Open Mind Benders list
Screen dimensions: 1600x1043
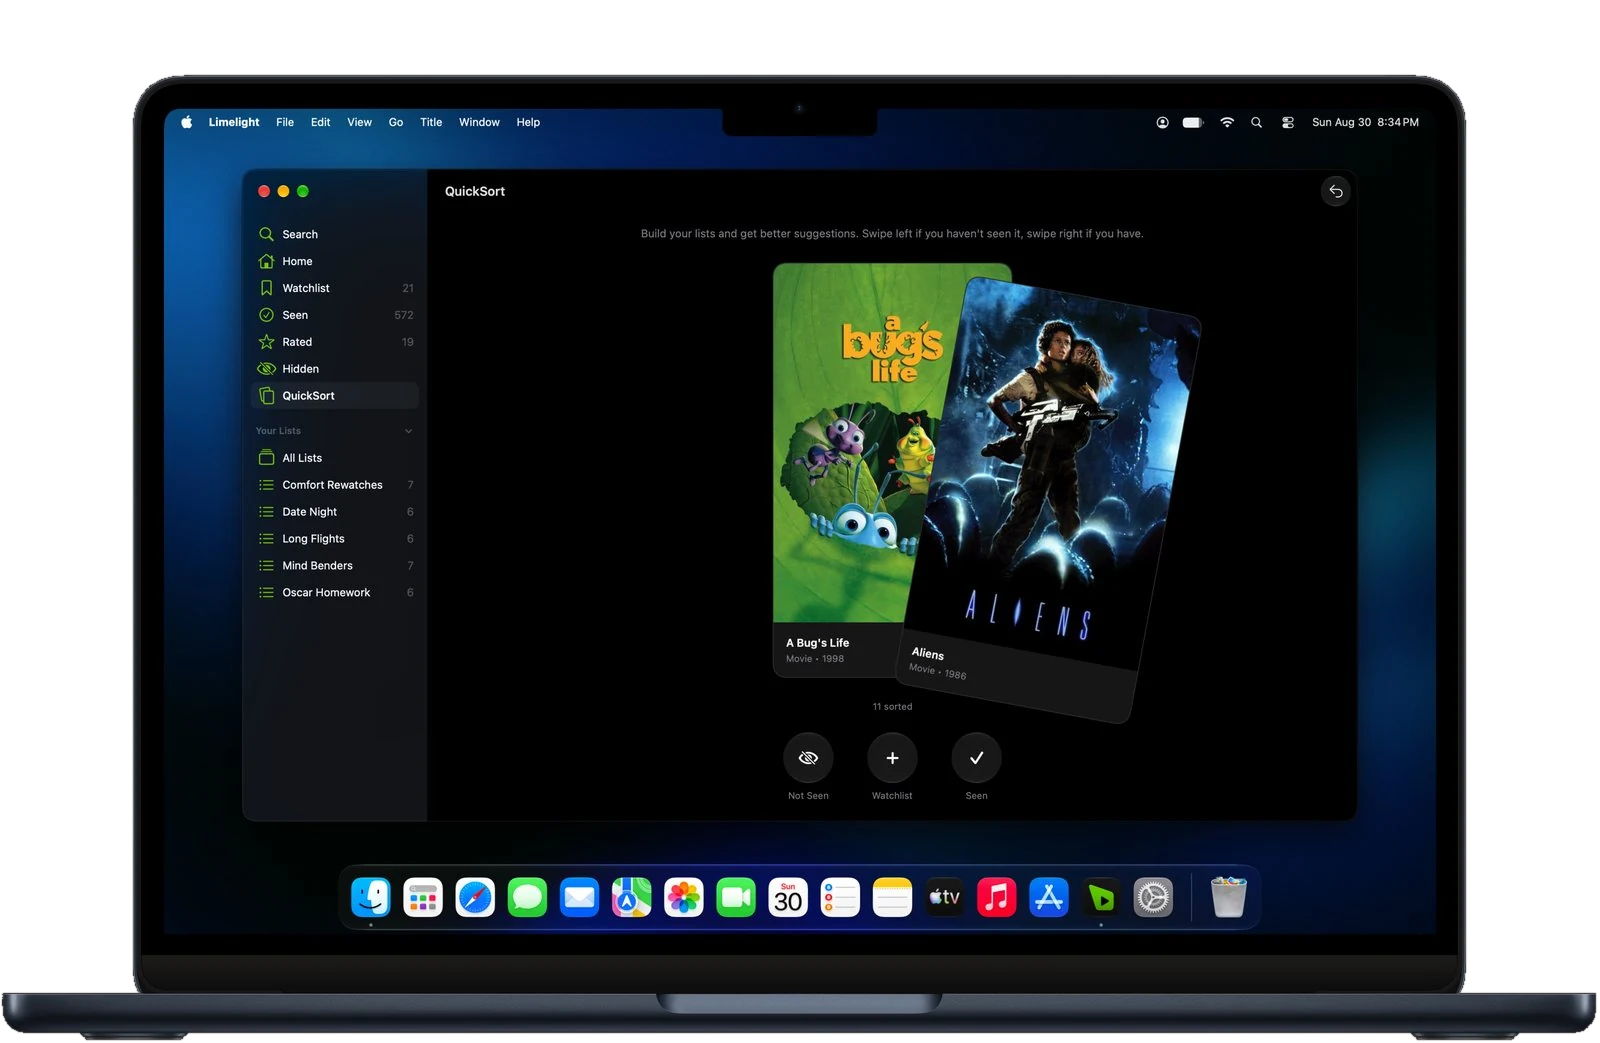335,566
